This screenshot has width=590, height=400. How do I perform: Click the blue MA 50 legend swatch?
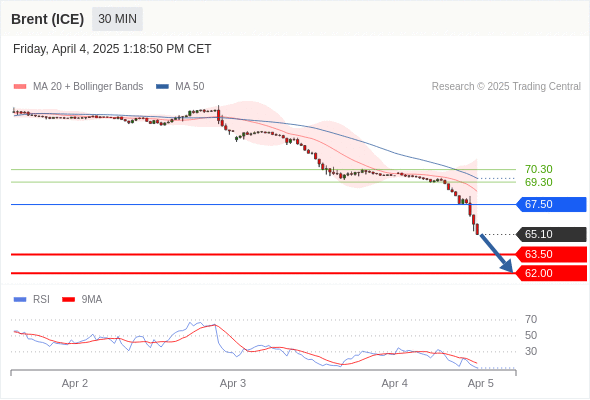tap(162, 87)
